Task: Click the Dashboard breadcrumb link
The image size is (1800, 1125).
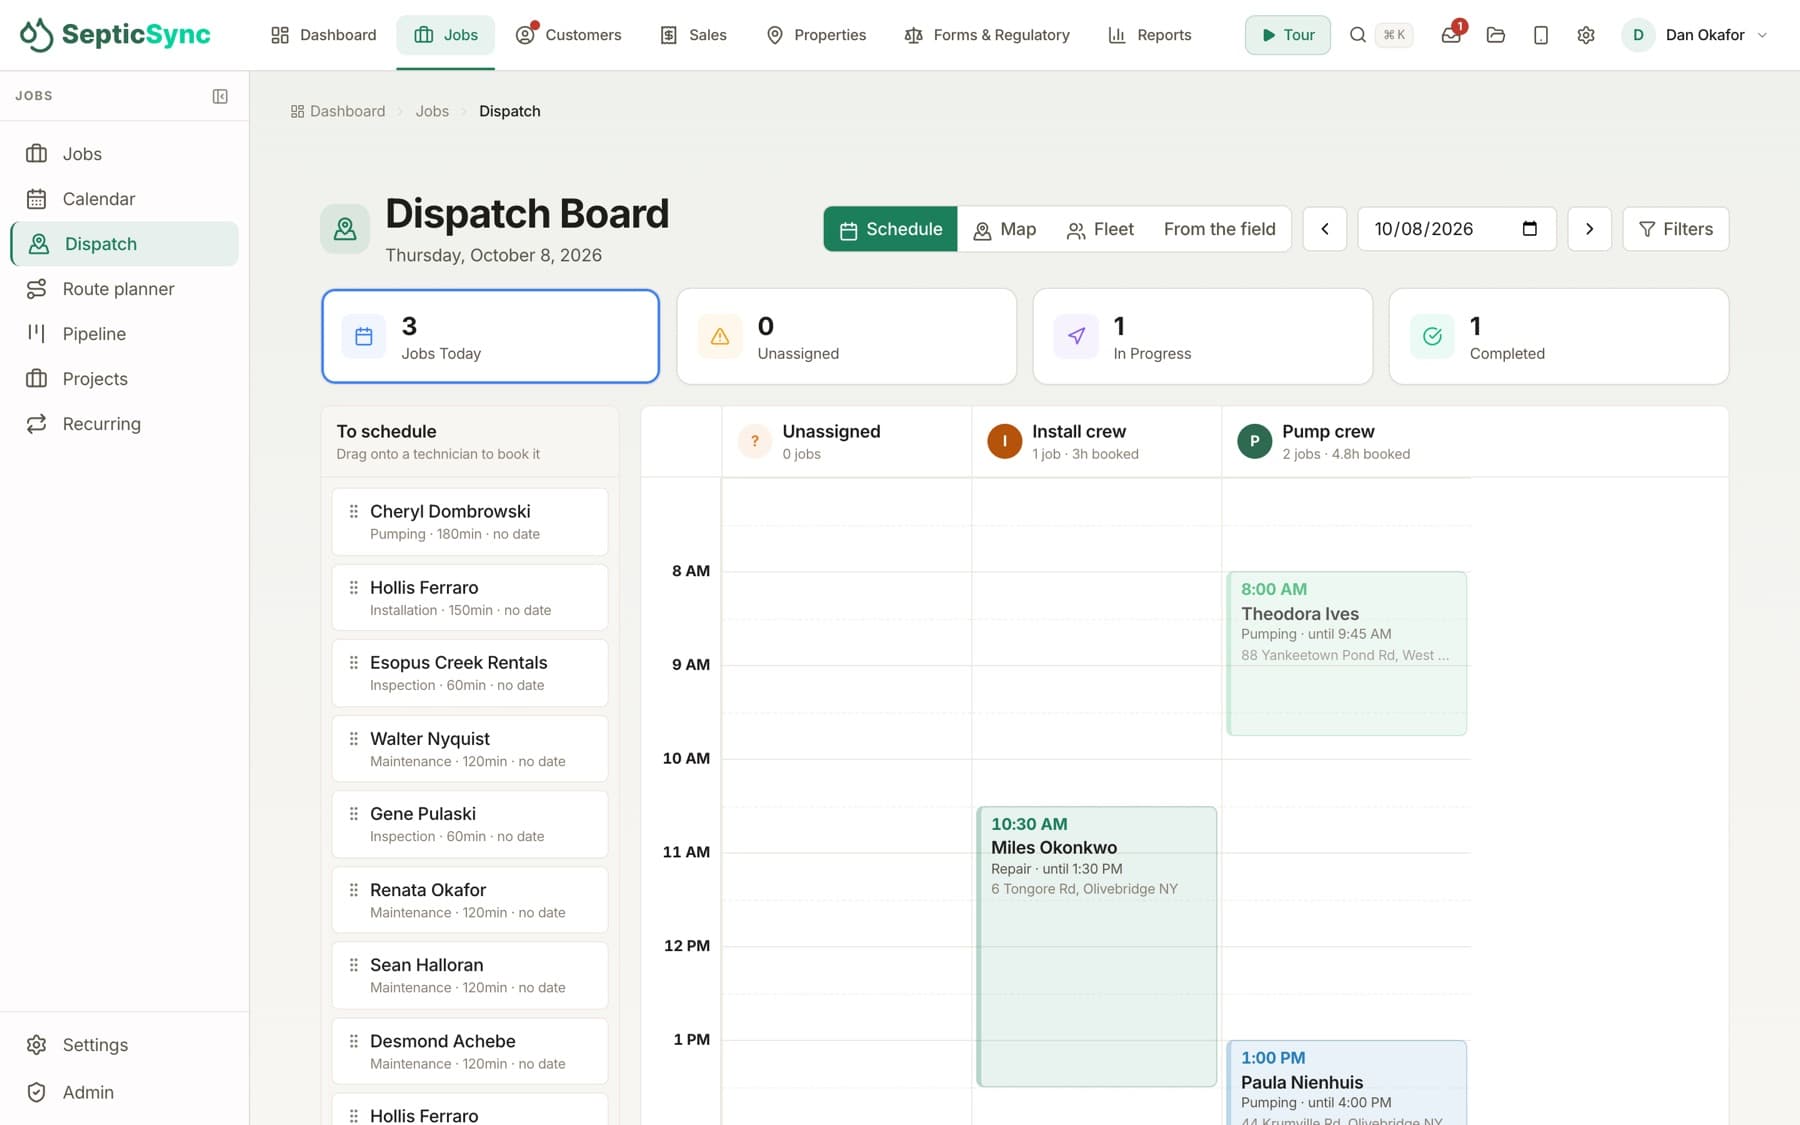Action: pyautogui.click(x=338, y=111)
